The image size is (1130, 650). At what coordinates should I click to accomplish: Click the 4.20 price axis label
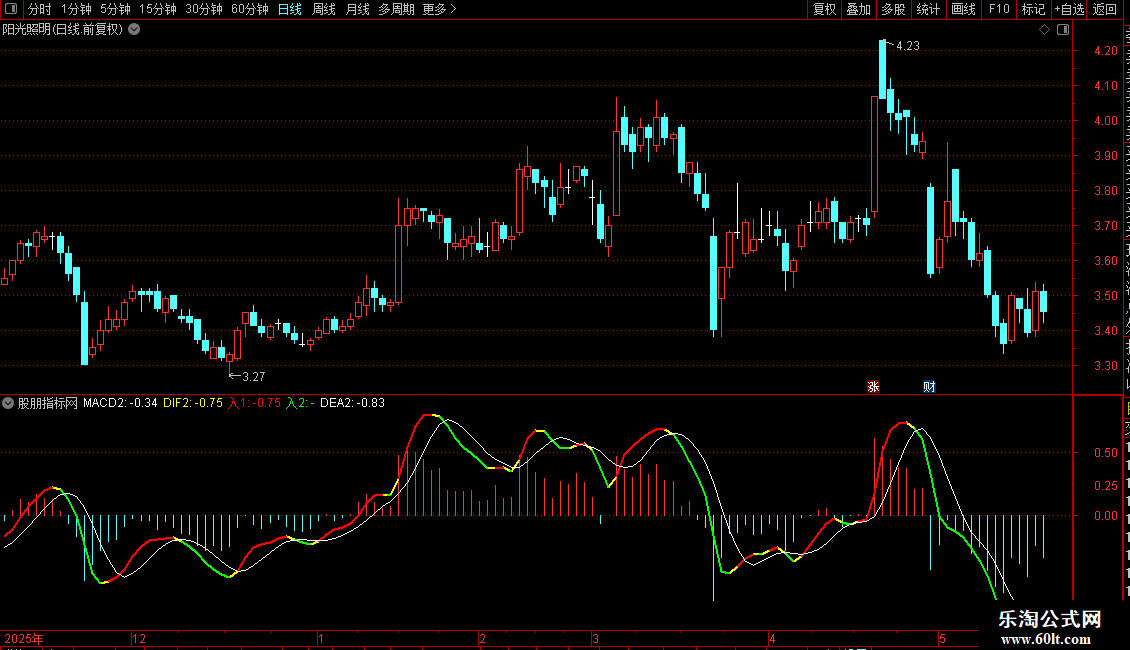click(1106, 51)
